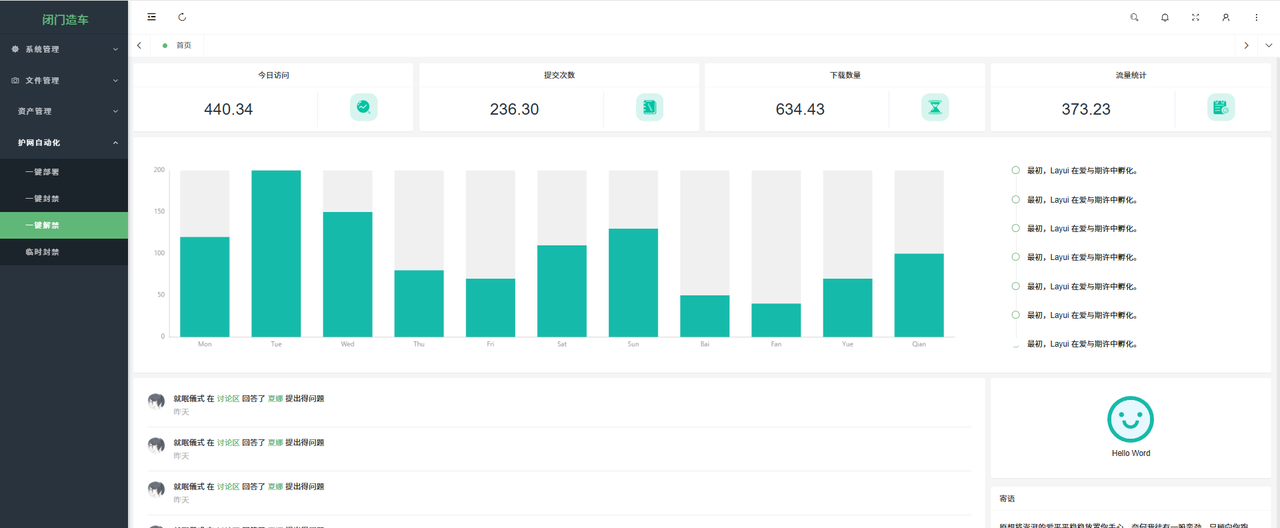Click the Tue bar in the chart

coord(276,253)
